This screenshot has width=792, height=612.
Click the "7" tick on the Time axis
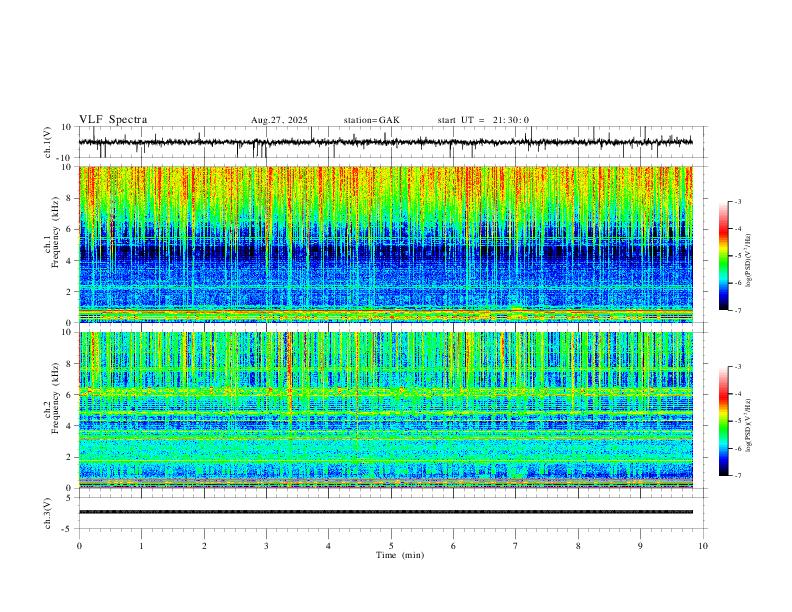516,546
